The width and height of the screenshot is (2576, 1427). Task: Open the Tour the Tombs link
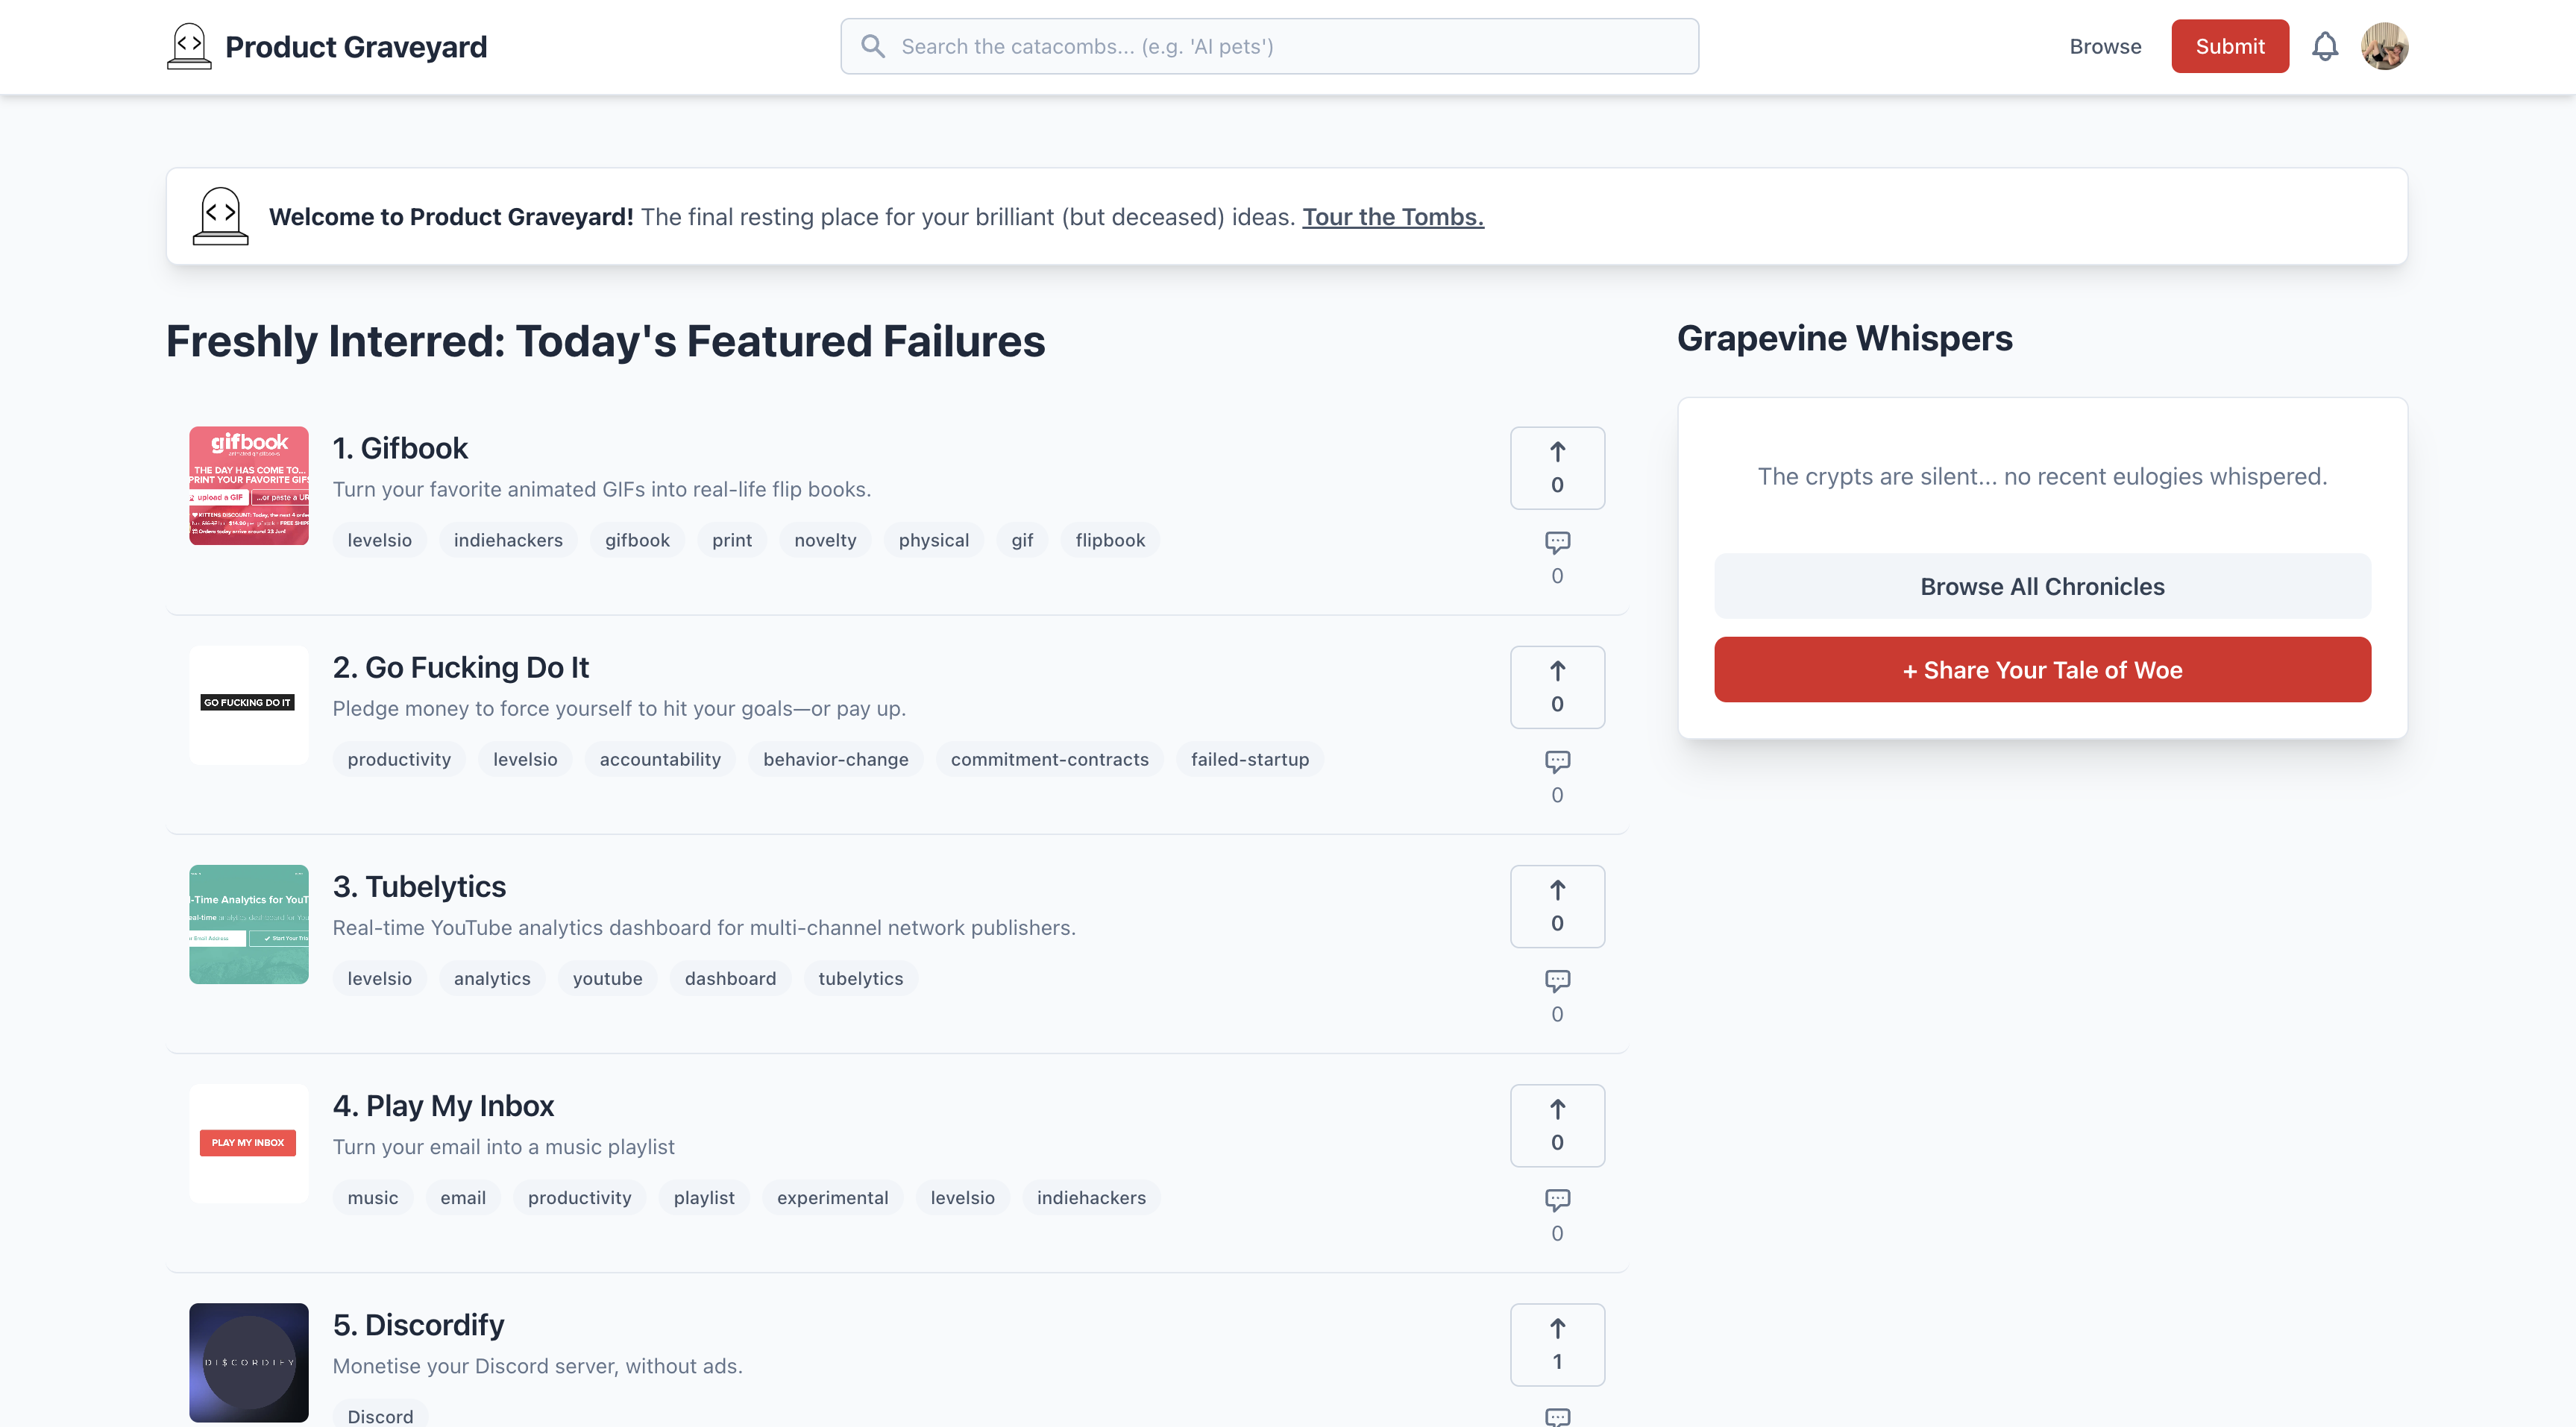click(x=1392, y=216)
